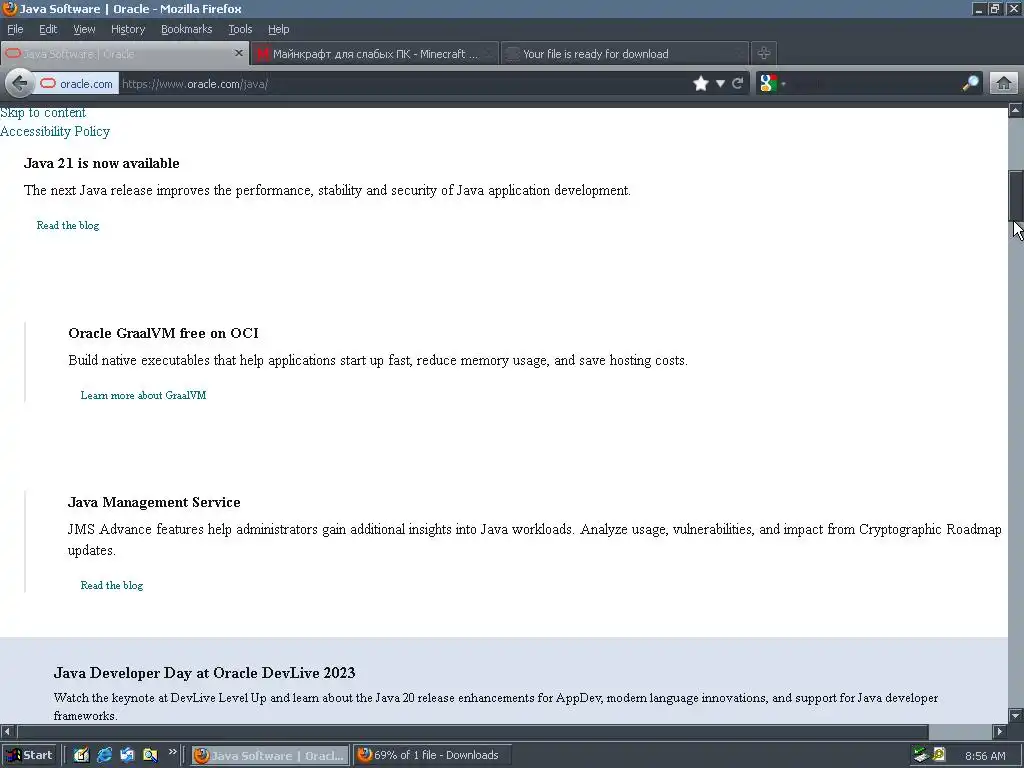Viewport: 1024px width, 768px height.
Task: Click the Java 21 is now available heading
Action: pos(101,163)
